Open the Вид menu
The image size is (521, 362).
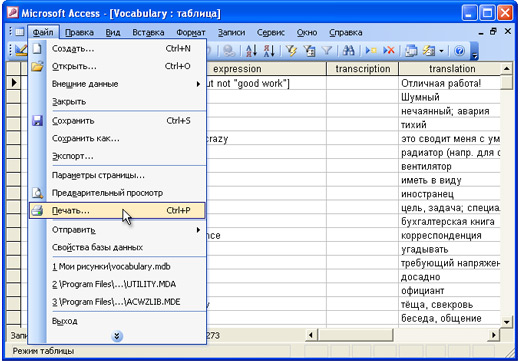pyautogui.click(x=113, y=32)
